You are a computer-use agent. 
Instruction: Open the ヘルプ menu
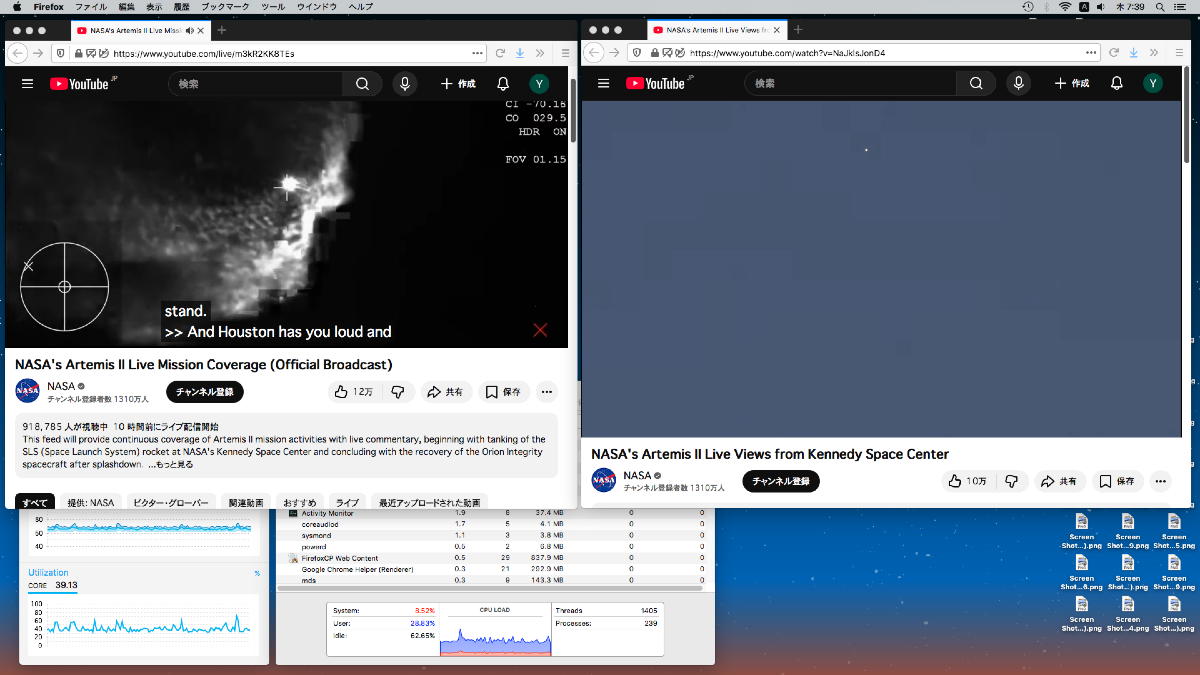point(360,7)
